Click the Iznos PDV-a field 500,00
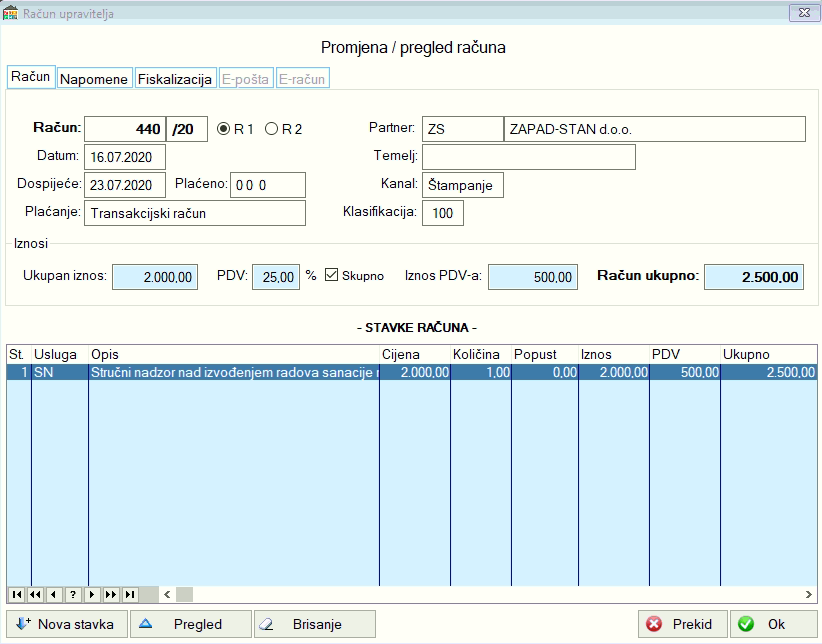The image size is (822, 644). pos(533,277)
